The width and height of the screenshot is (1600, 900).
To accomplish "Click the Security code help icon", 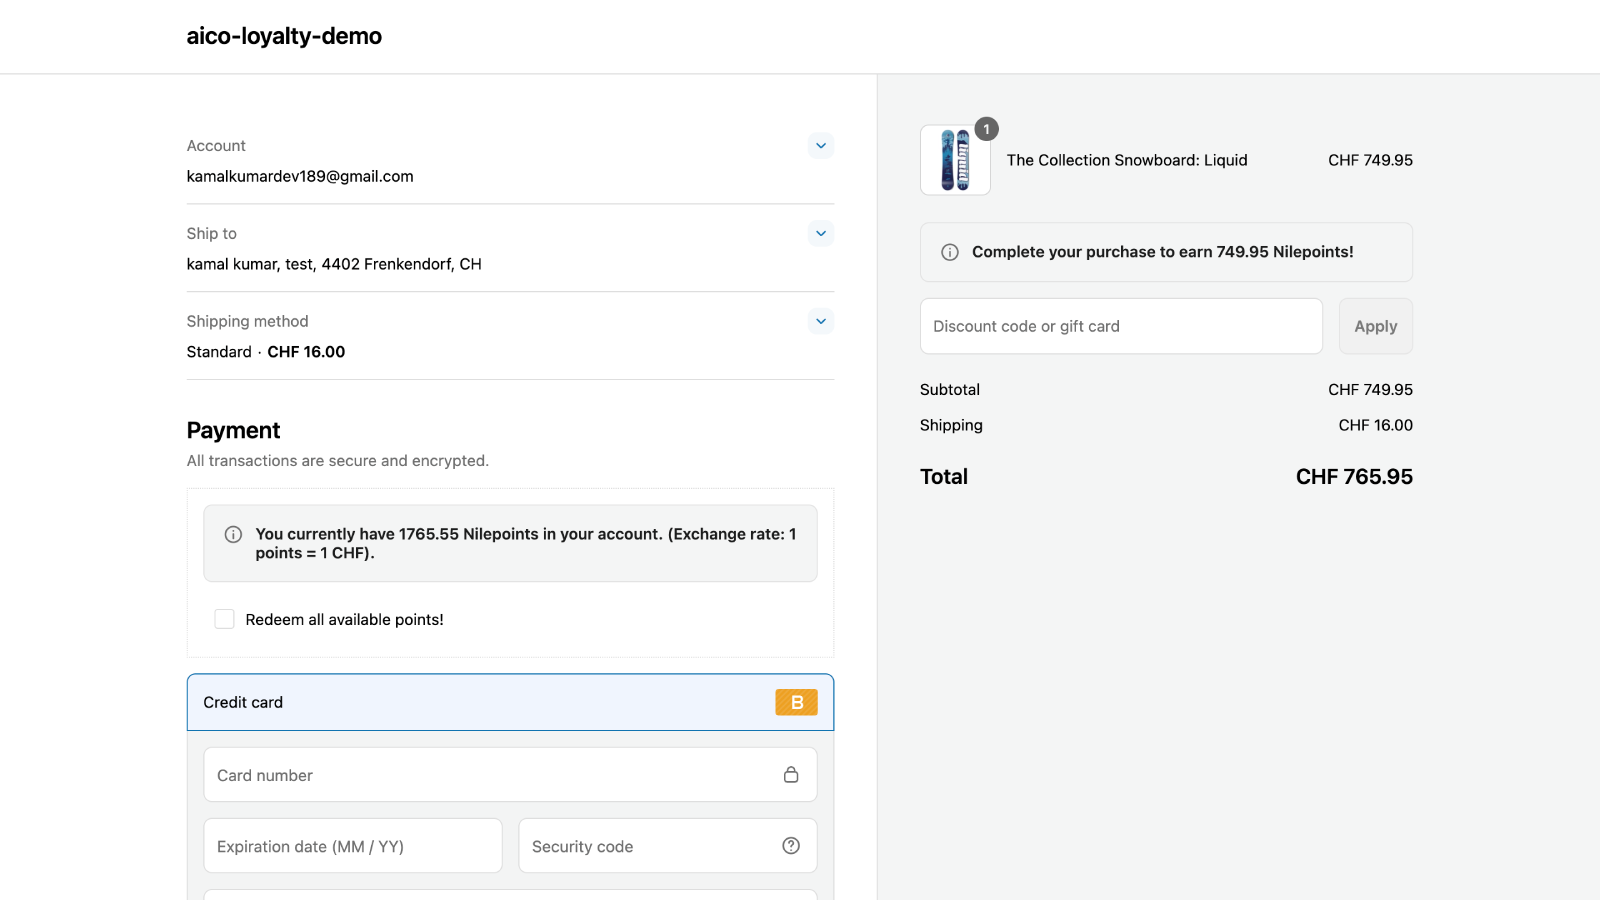I will 791,846.
